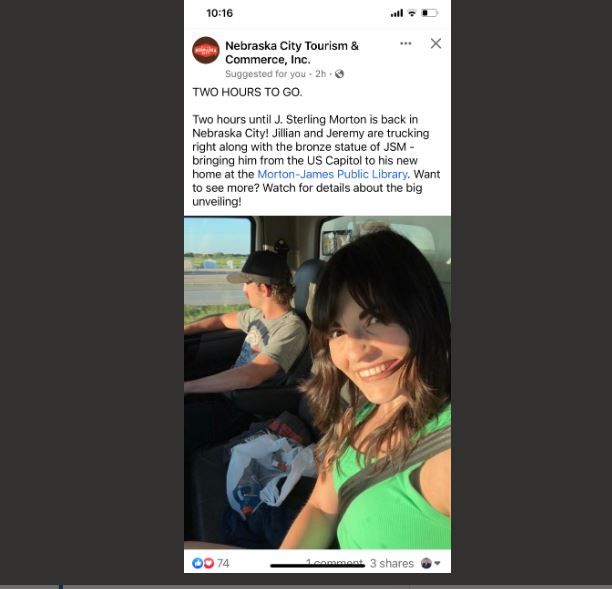Tap the 10:16 clock in status bar

(220, 13)
